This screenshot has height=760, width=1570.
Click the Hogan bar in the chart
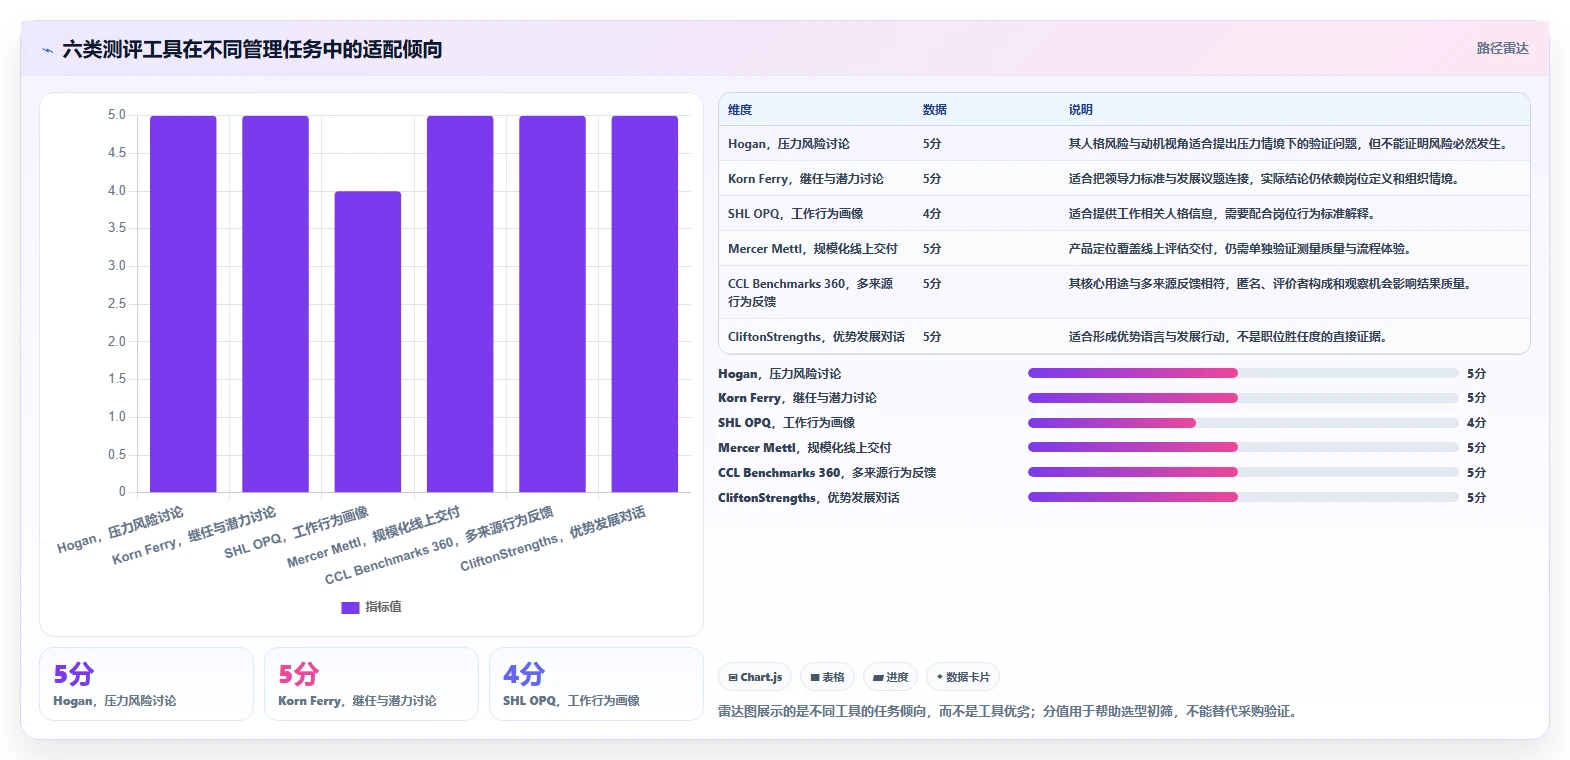coord(183,304)
